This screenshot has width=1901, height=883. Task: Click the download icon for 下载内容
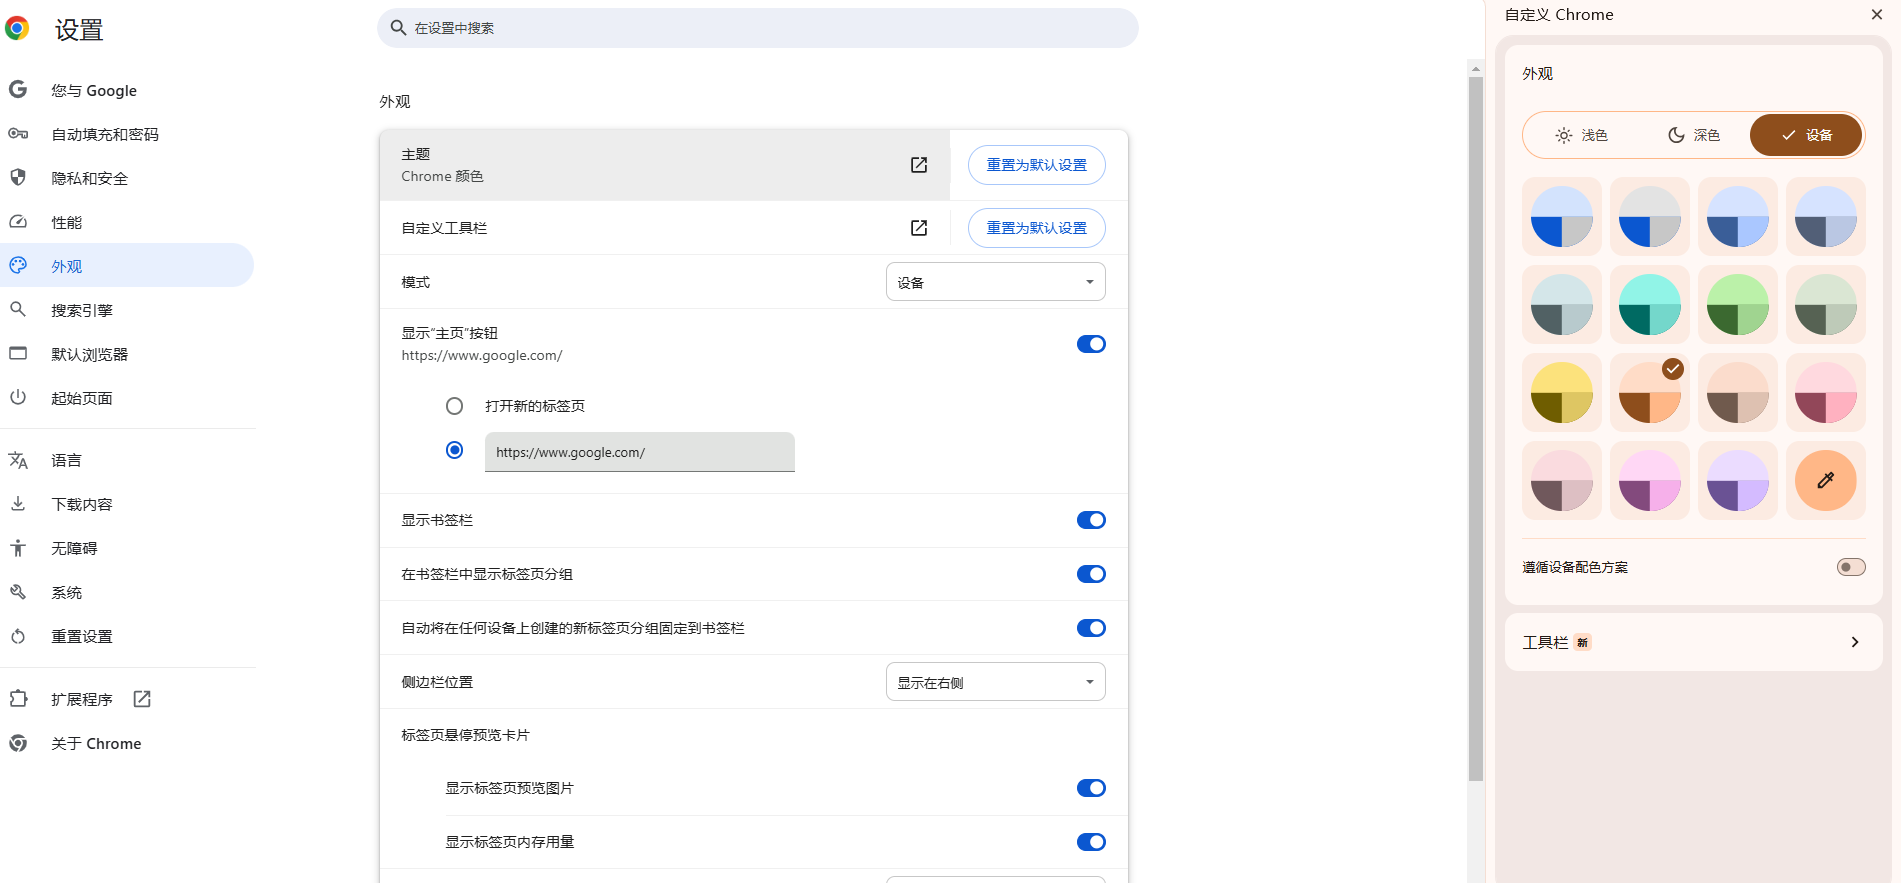(x=18, y=504)
